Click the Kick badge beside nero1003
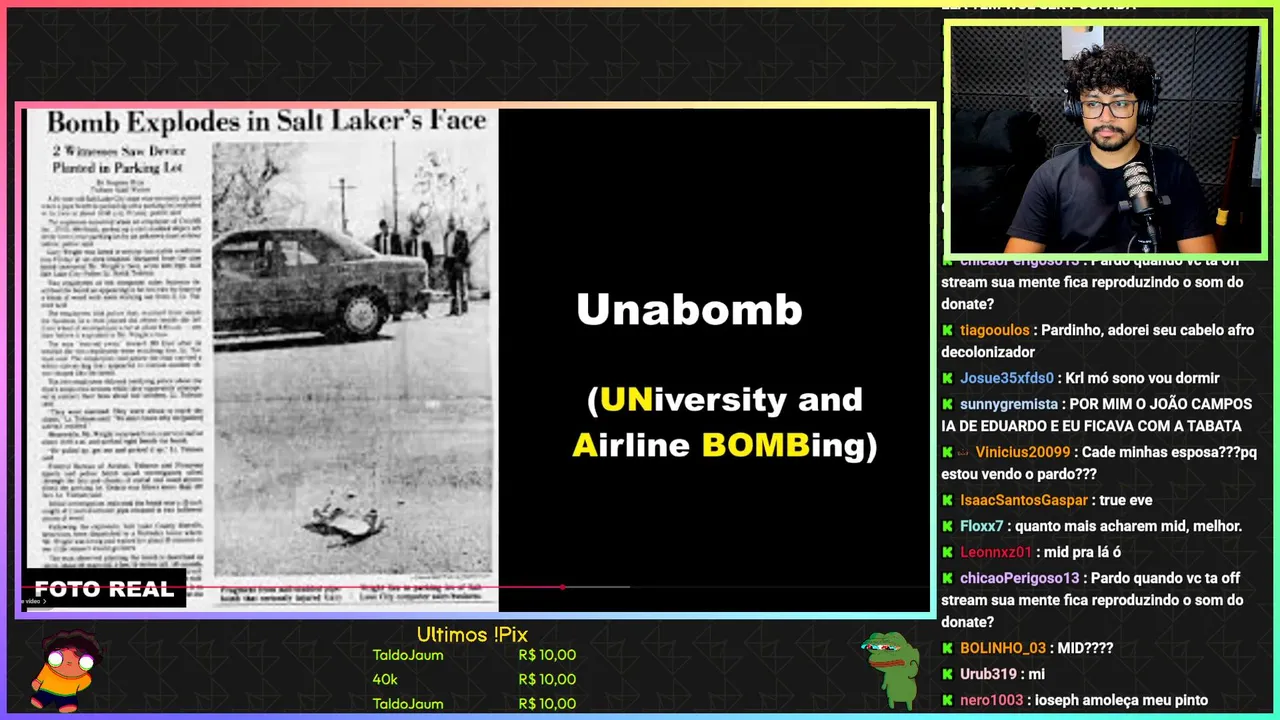Viewport: 1280px width, 720px height. pos(947,700)
